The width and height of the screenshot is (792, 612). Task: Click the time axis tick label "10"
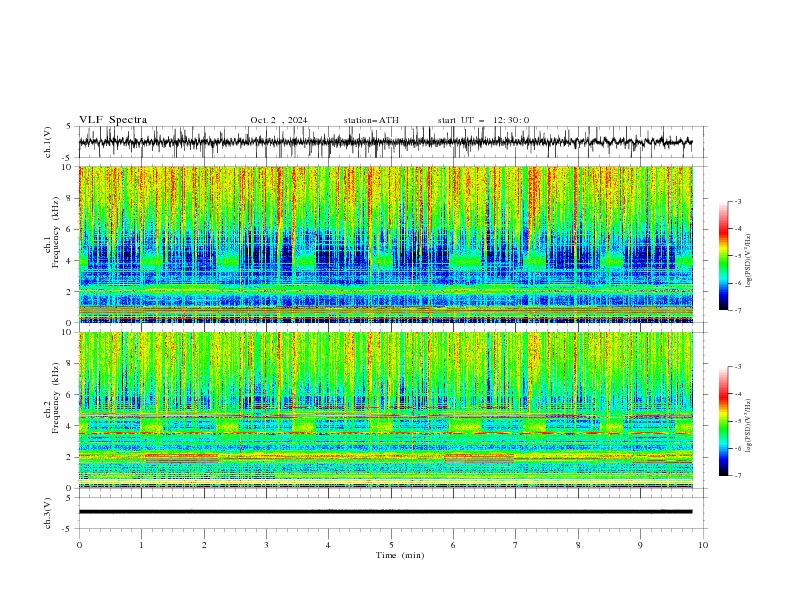(x=703, y=545)
